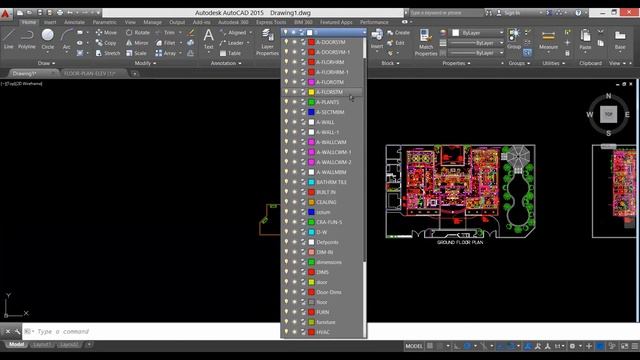Expand the Modify panel
The width and height of the screenshot is (640, 360).
(145, 63)
